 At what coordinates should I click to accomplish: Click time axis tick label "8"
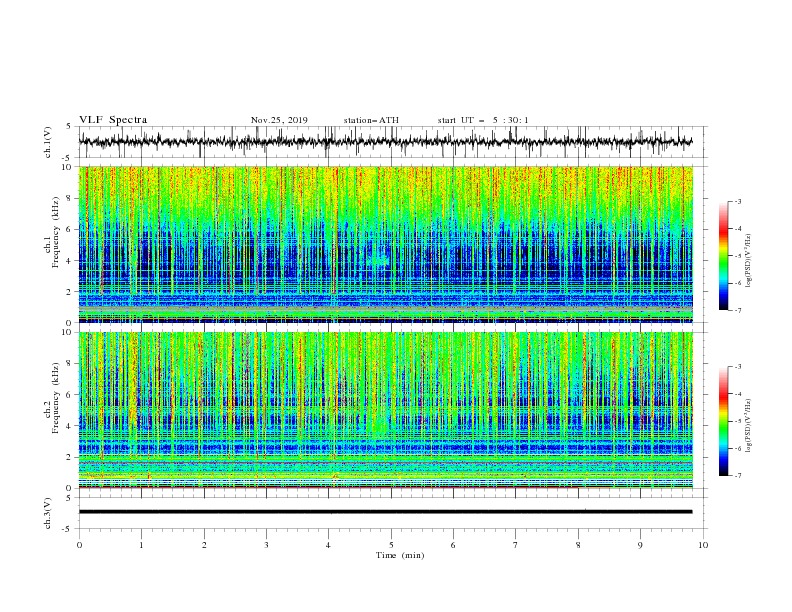pos(578,545)
